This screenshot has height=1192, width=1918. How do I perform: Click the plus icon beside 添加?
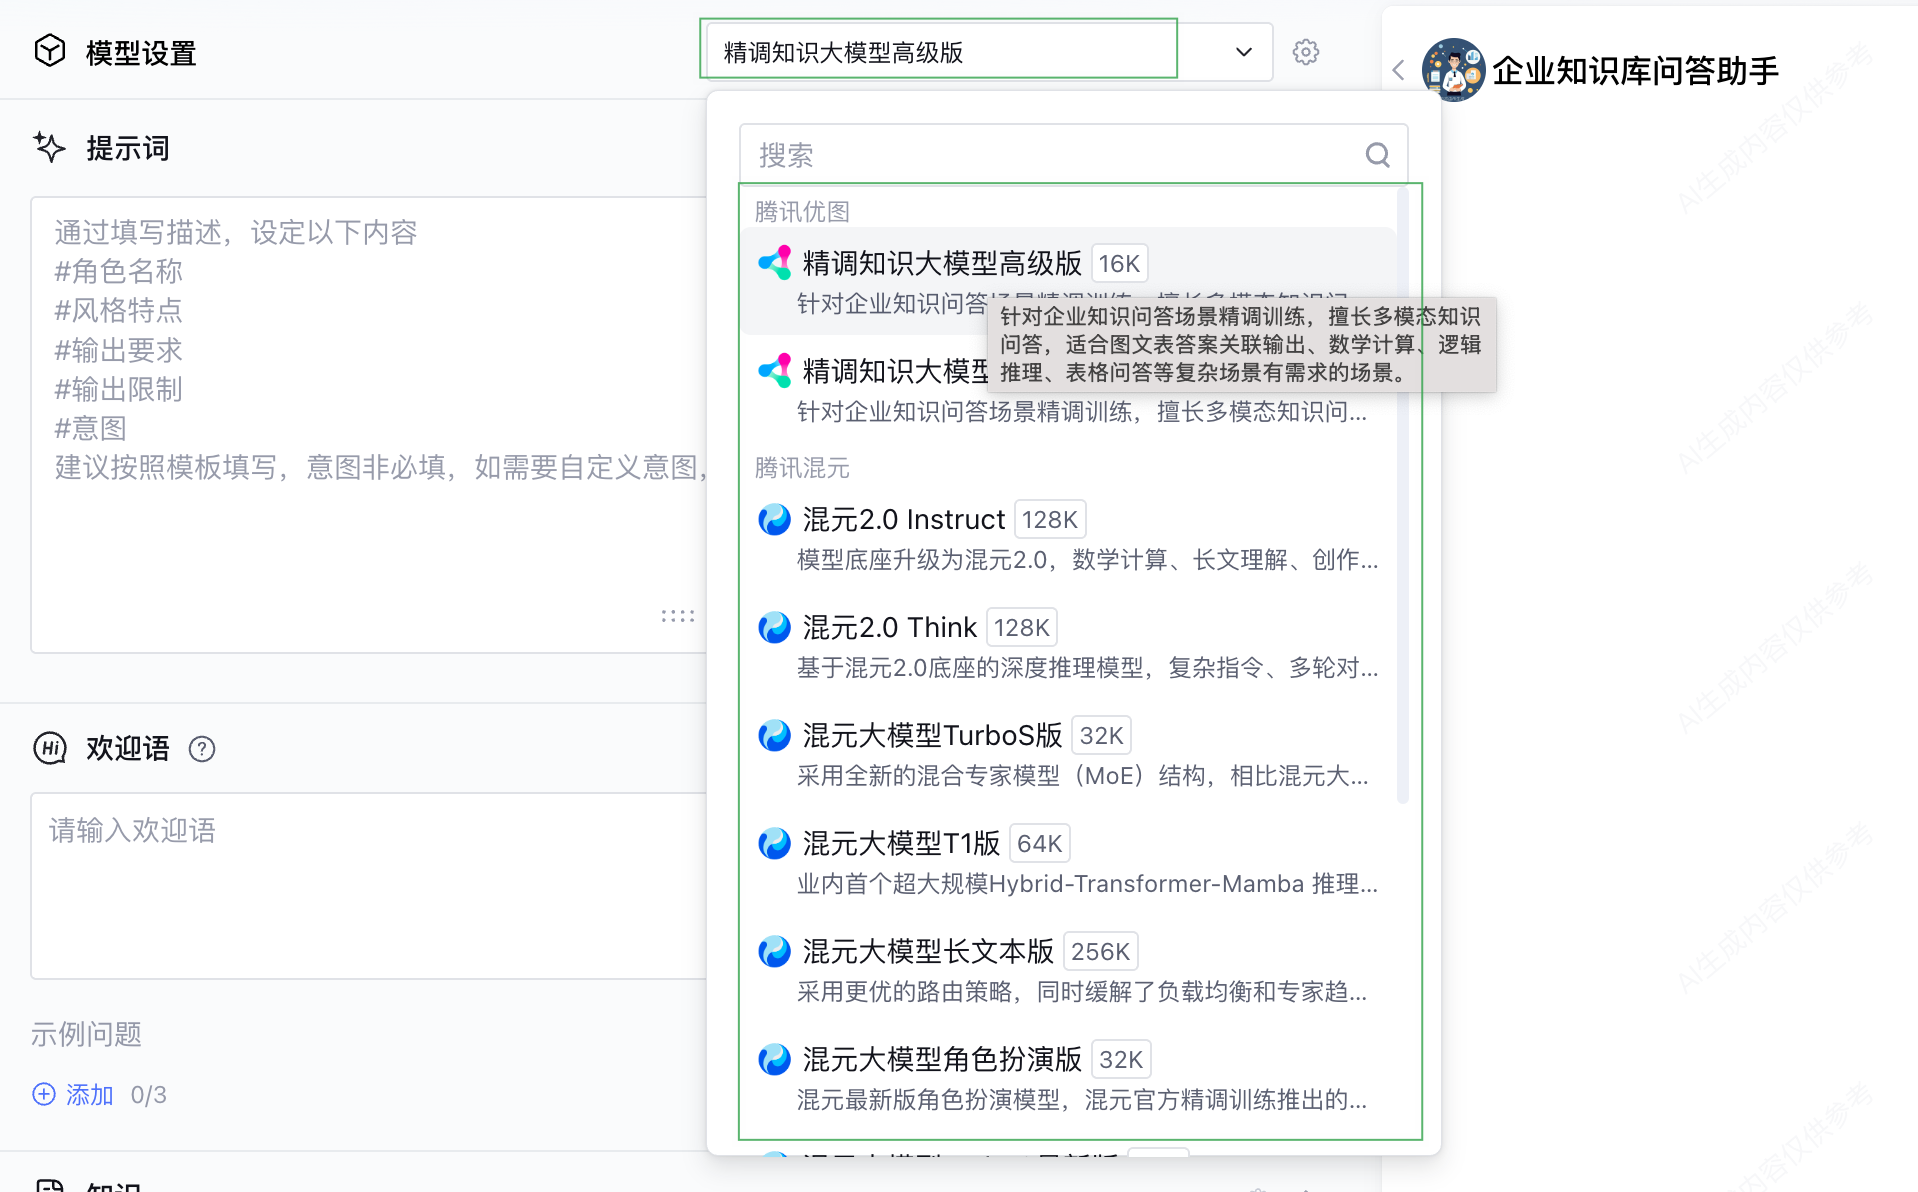(x=44, y=1094)
